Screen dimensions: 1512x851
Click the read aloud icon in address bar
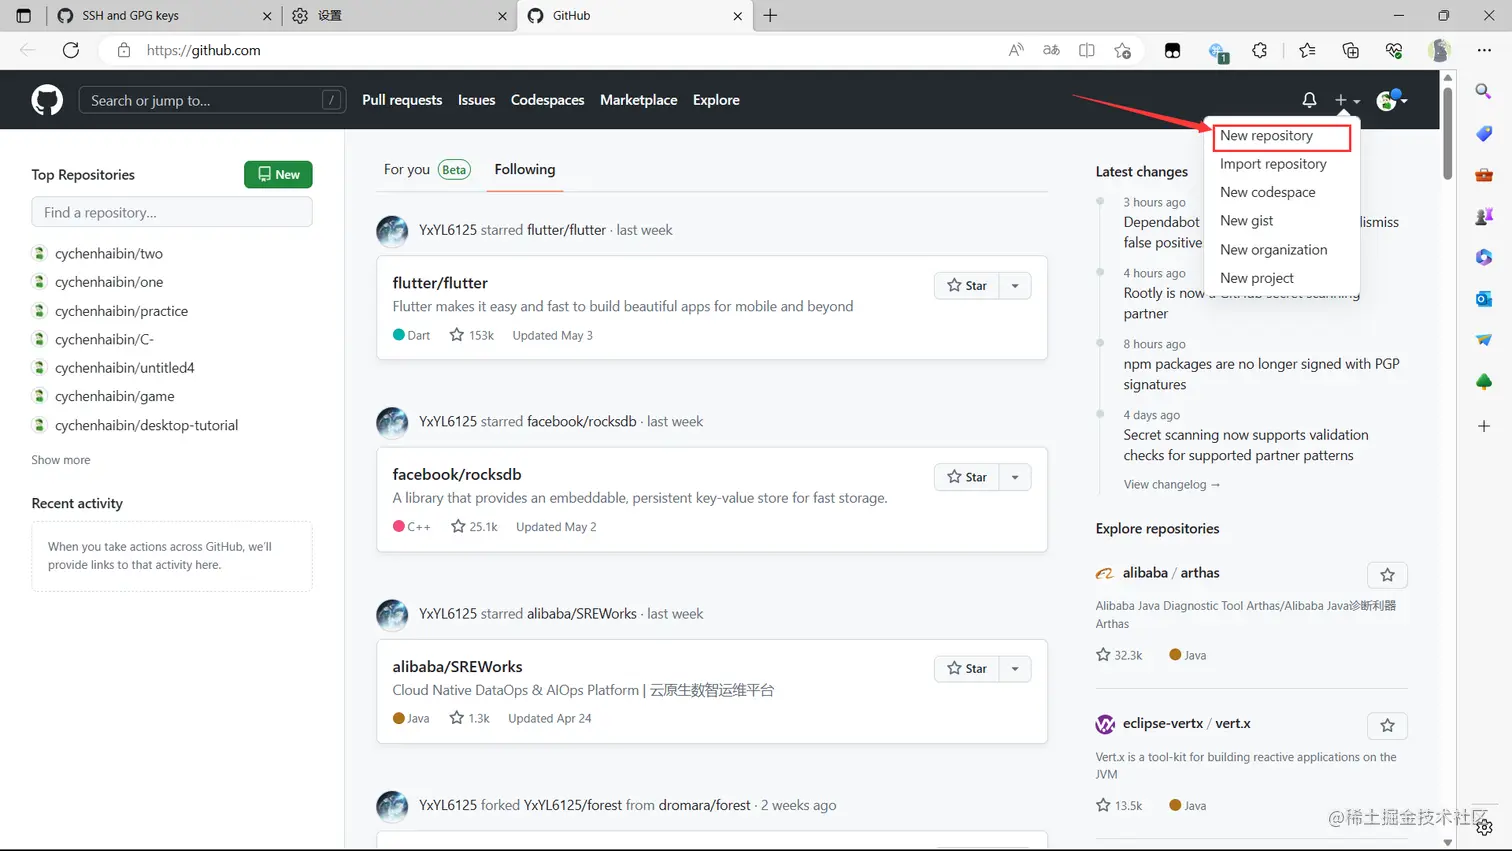pyautogui.click(x=1016, y=50)
